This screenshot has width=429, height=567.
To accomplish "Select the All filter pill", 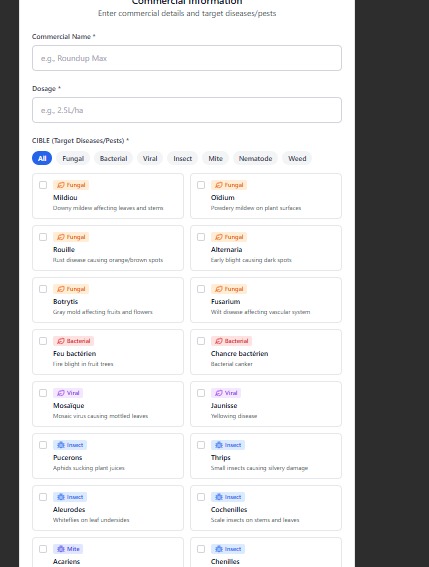I will 42,158.
